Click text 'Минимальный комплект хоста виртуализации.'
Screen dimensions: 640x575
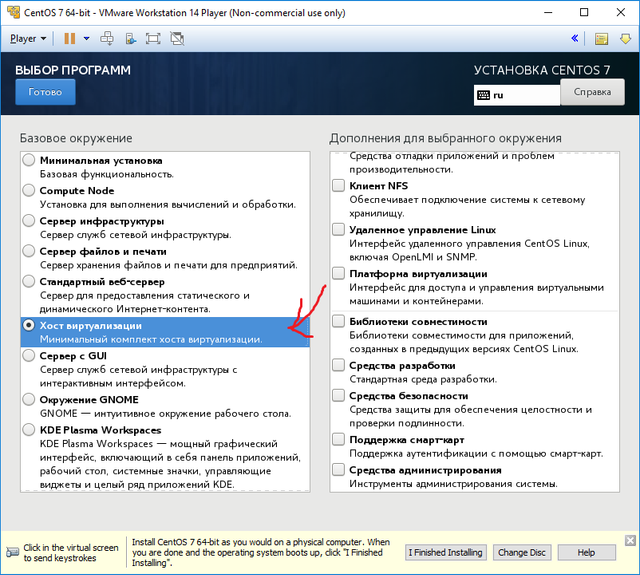coord(151,340)
